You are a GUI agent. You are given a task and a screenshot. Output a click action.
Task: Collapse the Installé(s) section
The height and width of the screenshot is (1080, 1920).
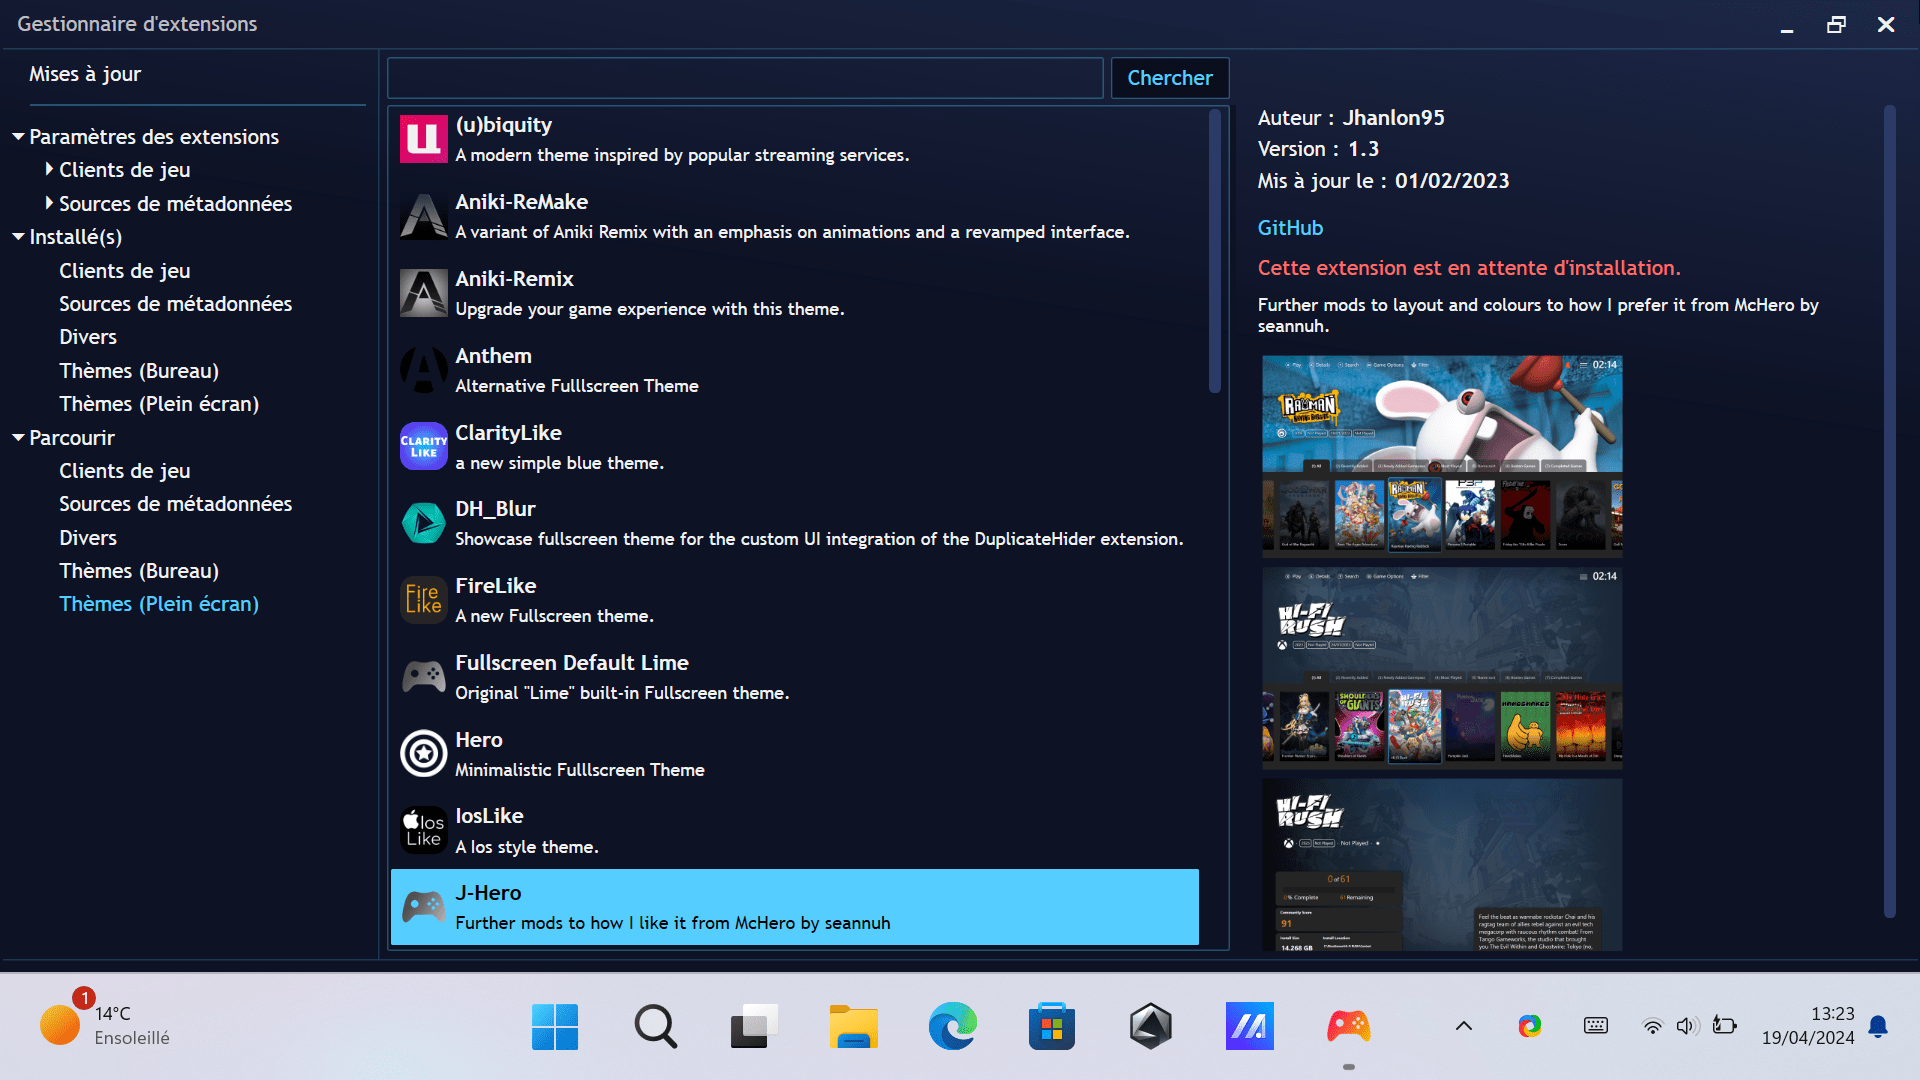(x=18, y=237)
